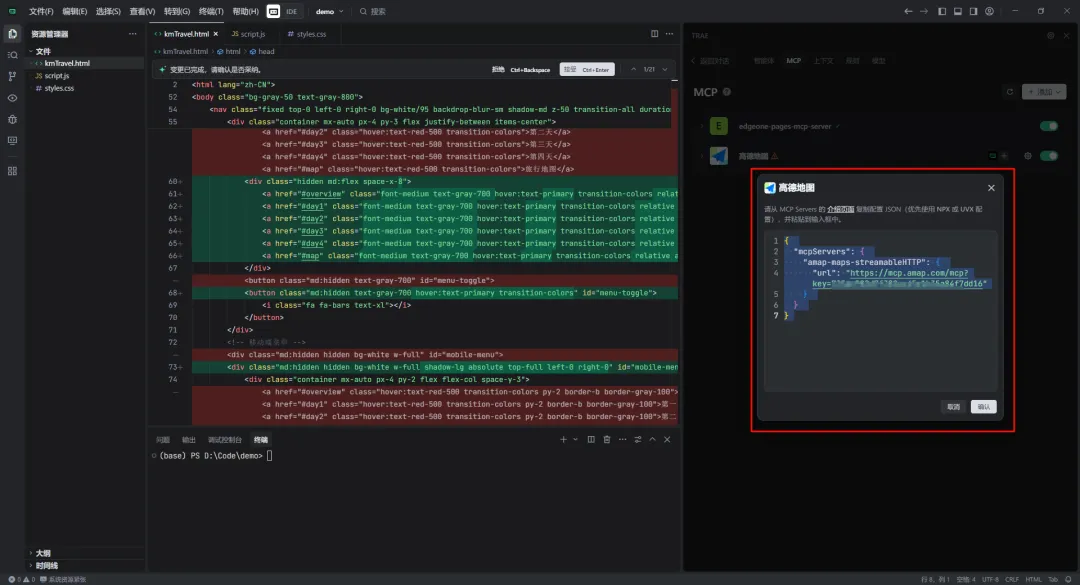1080x585 pixels.
Task: Click the split editor icon
Action: [655, 34]
